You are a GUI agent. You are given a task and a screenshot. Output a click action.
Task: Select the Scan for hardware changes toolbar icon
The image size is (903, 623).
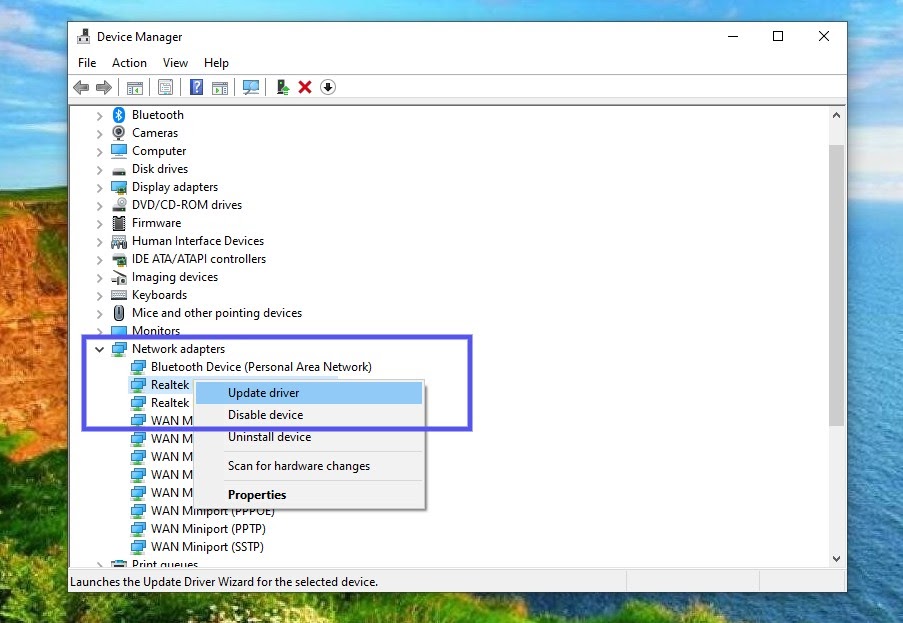251,87
